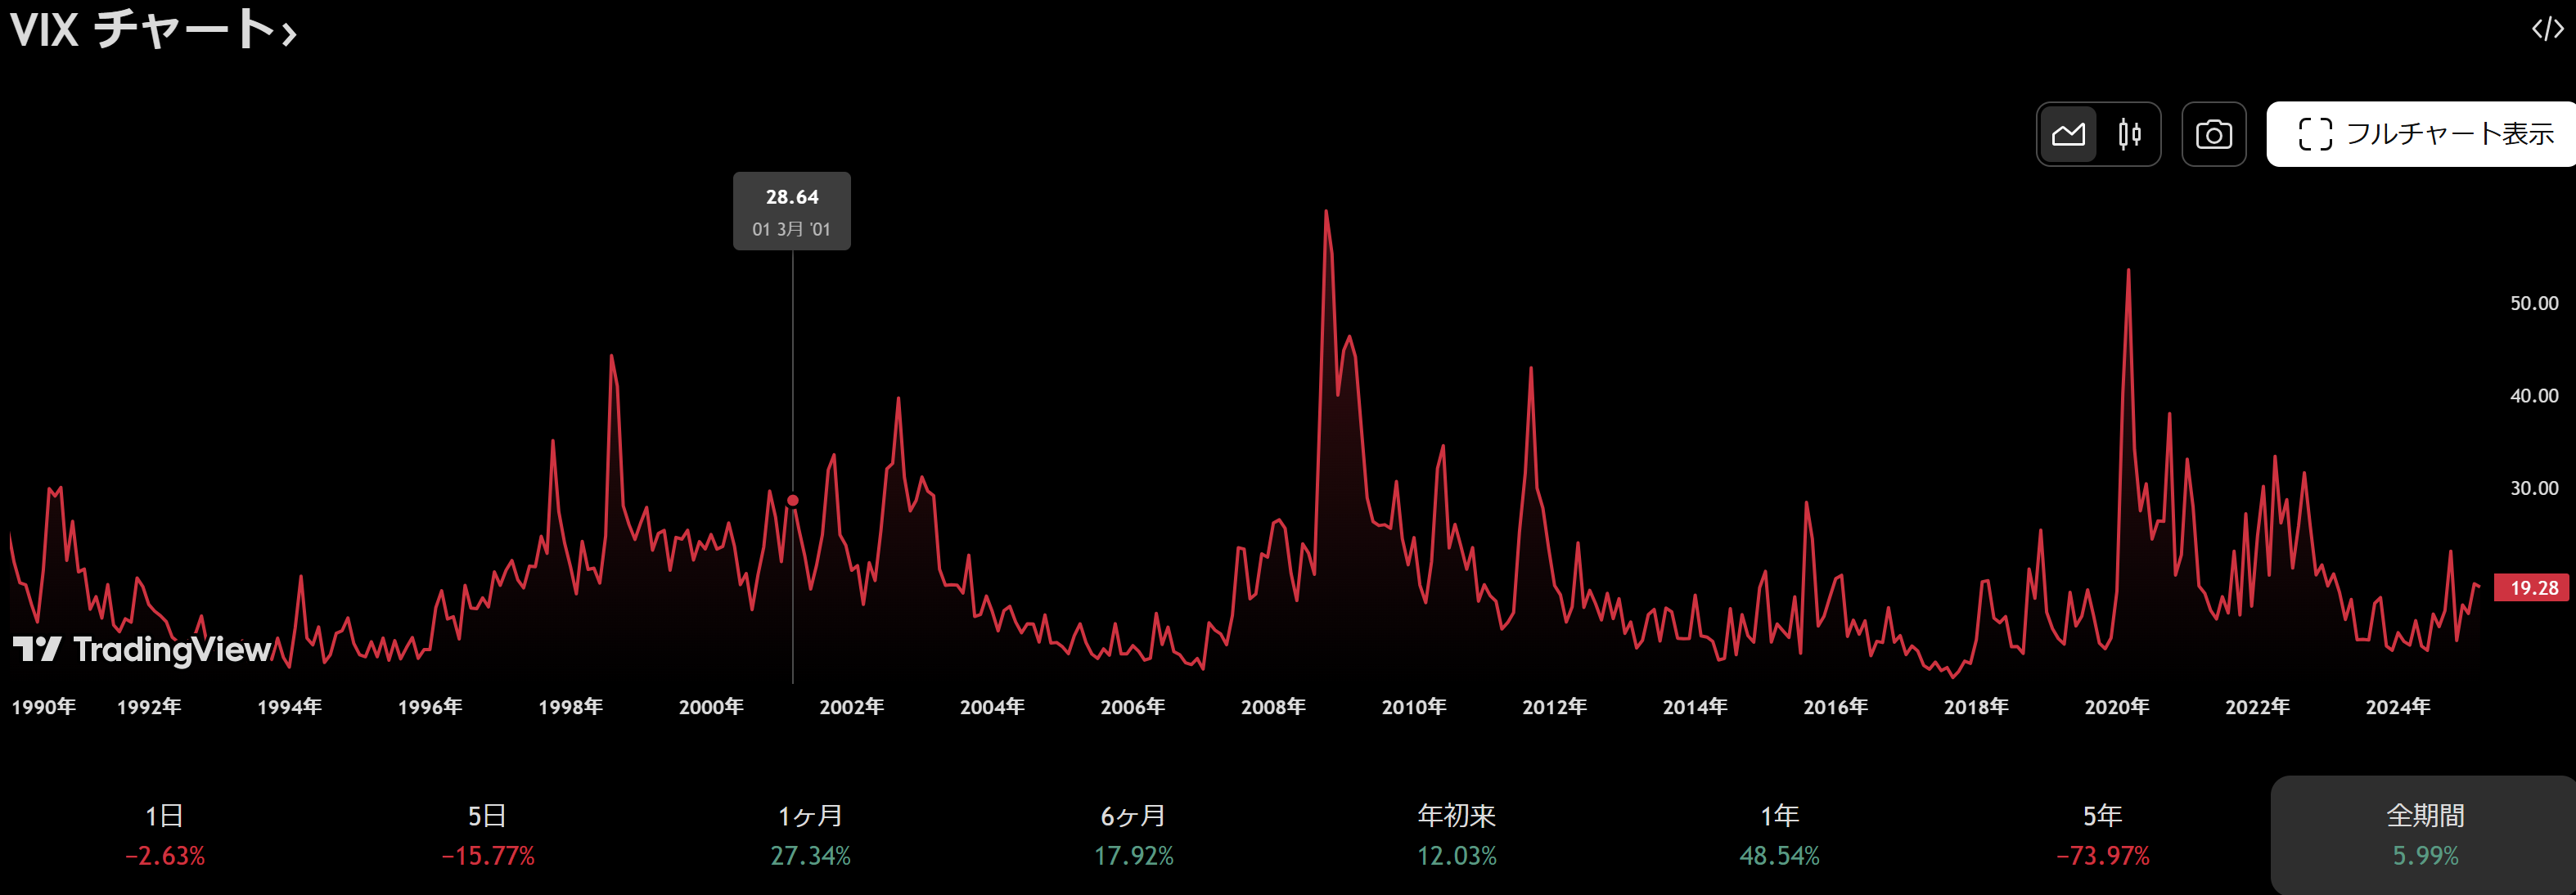Select the 6ヶ月 time range
This screenshot has width=2576, height=895.
coord(1133,834)
